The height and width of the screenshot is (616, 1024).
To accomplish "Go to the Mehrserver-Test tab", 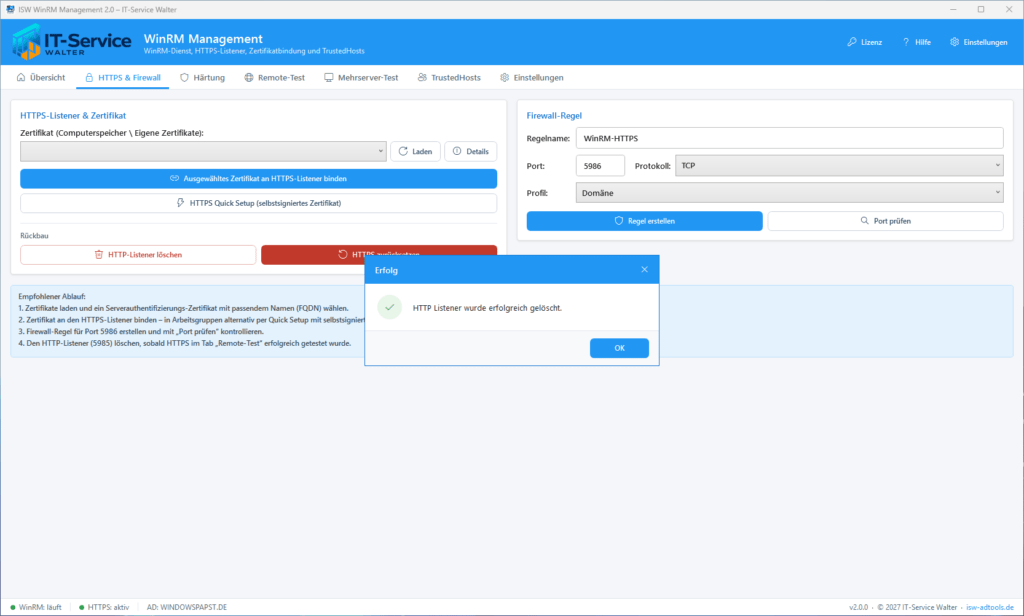I will [361, 78].
